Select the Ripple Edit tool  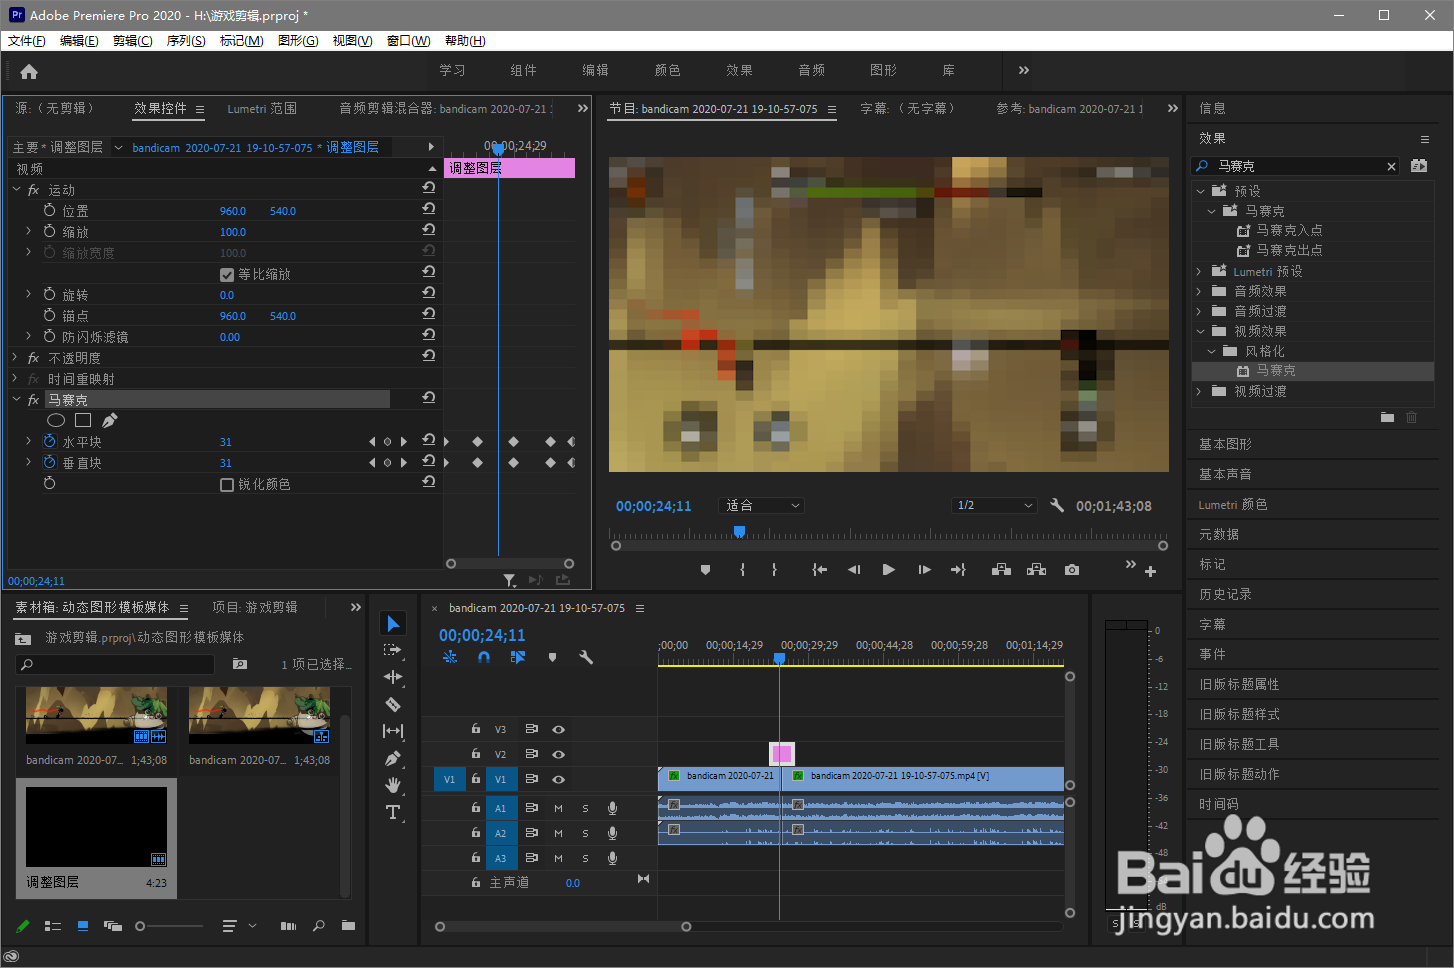pos(393,677)
